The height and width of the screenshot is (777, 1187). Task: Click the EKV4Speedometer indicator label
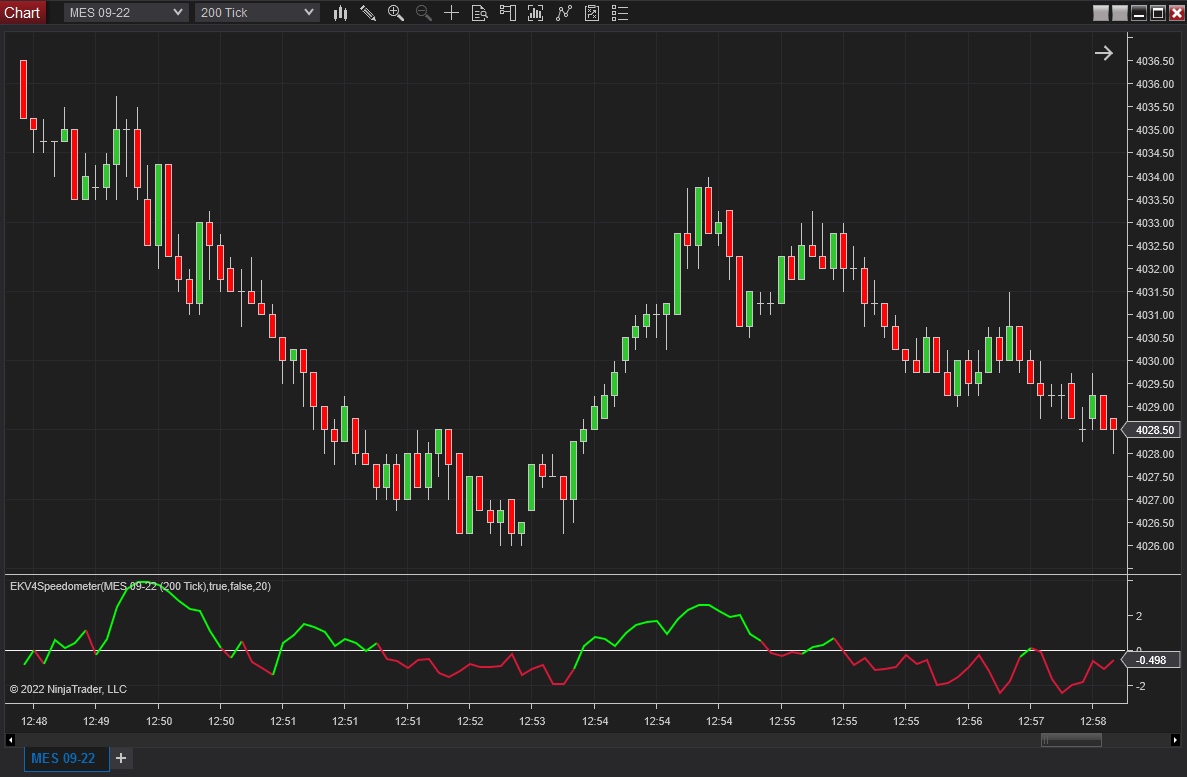point(140,586)
